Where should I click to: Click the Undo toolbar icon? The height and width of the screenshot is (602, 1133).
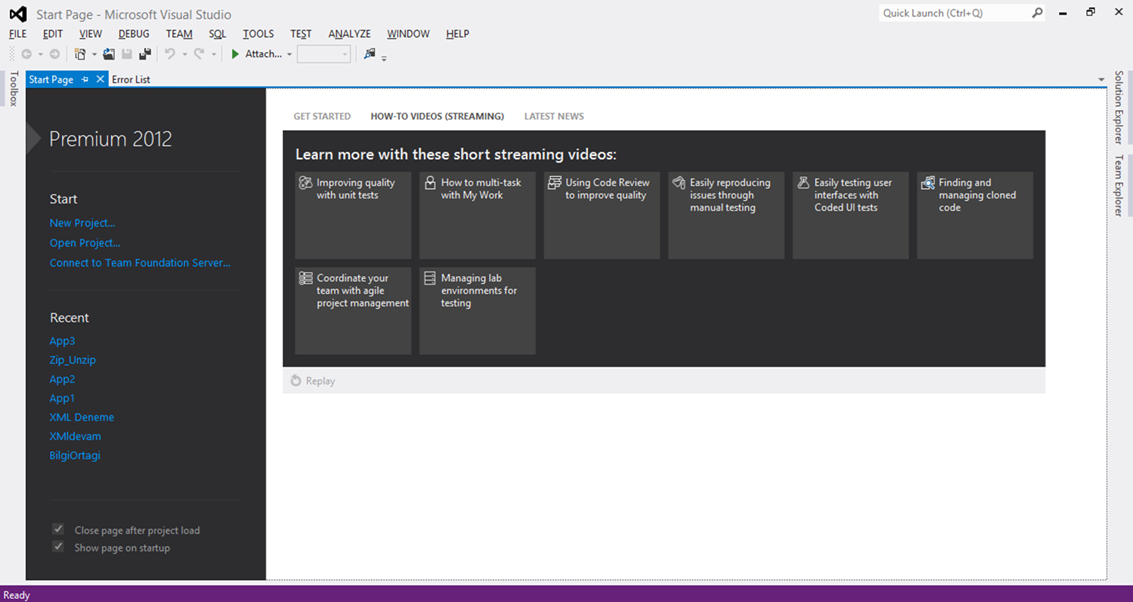(x=170, y=54)
